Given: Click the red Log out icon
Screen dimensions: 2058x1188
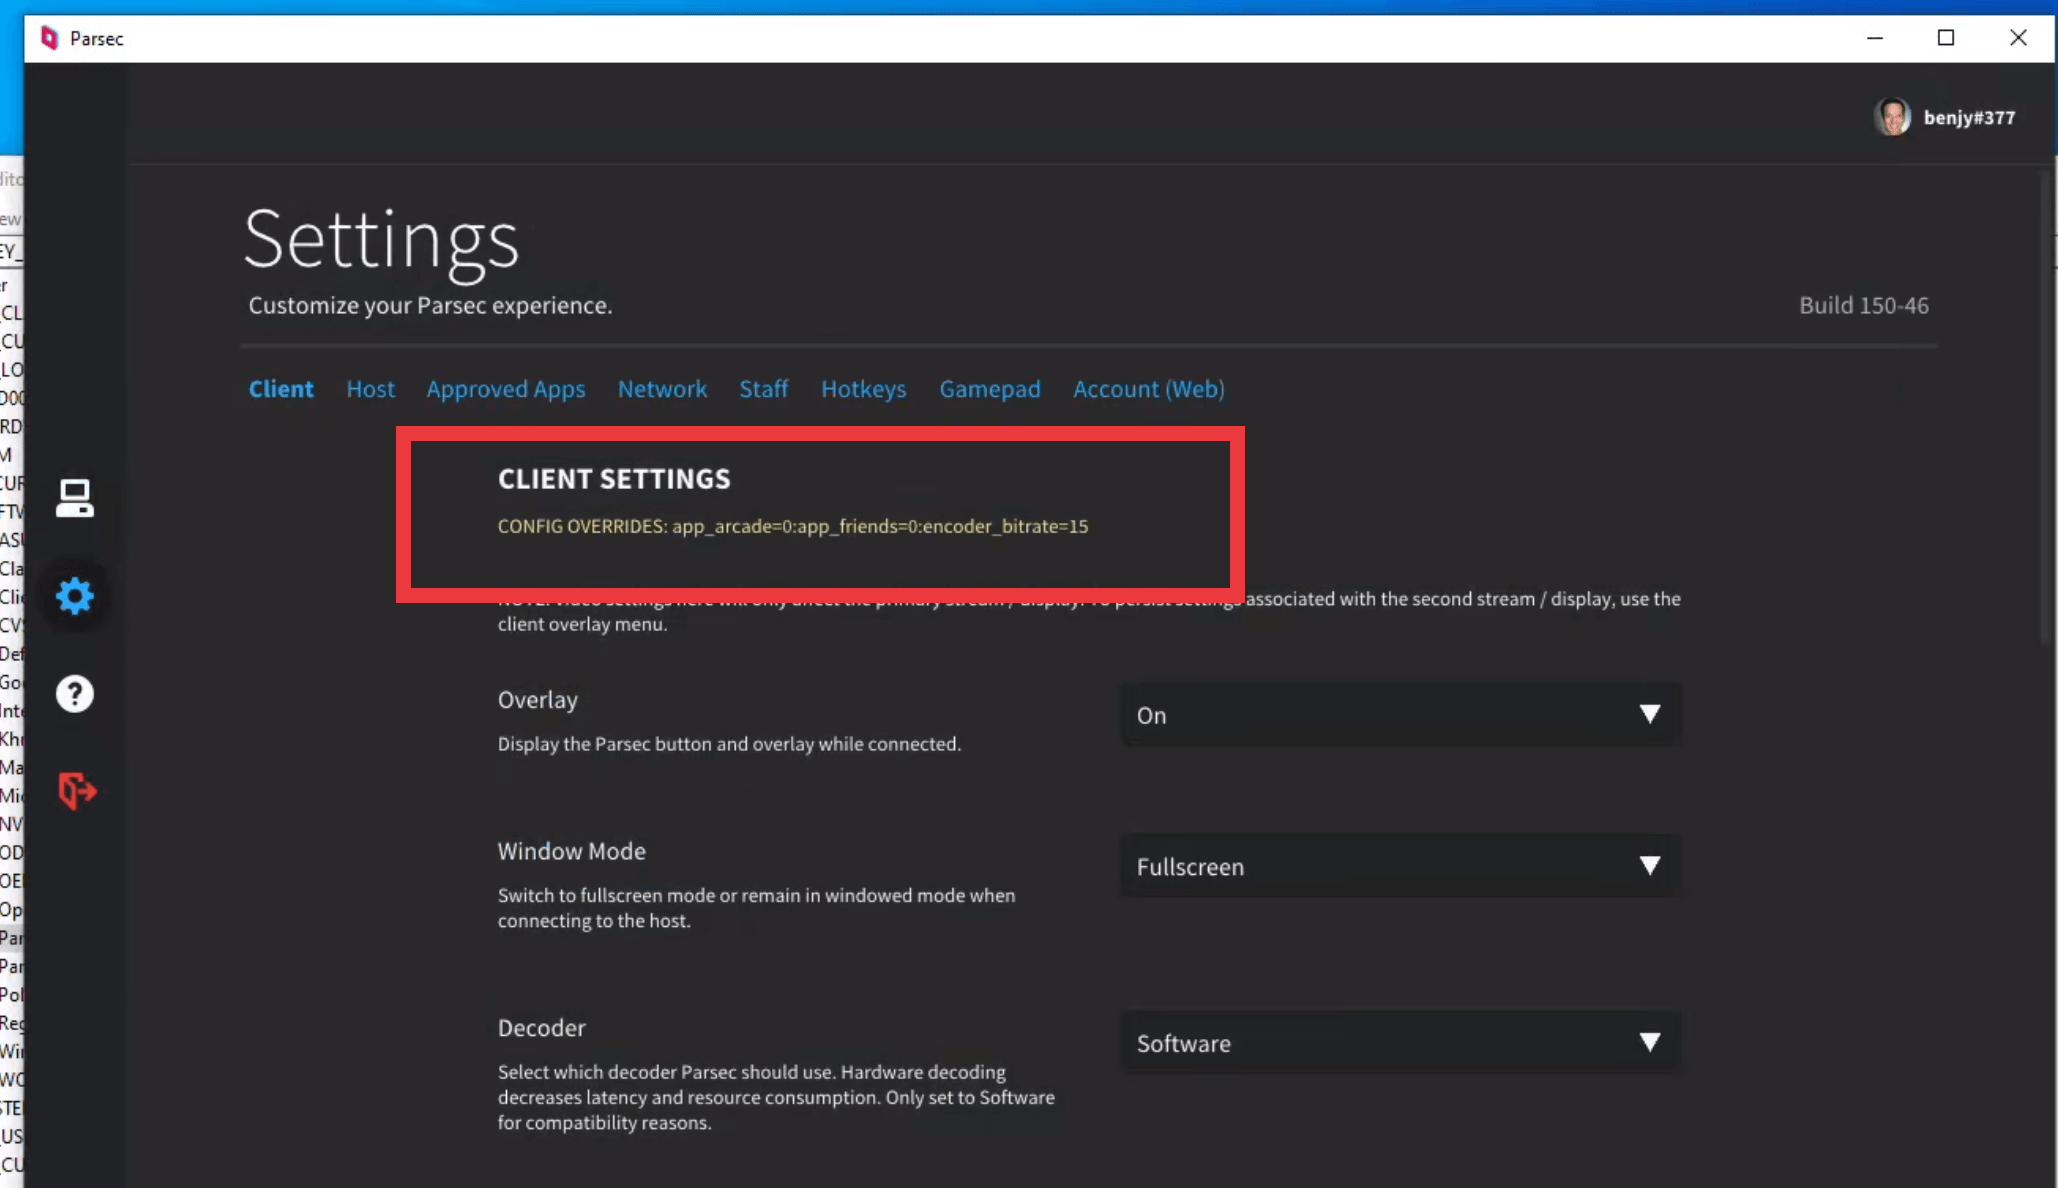Looking at the screenshot, I should (76, 790).
